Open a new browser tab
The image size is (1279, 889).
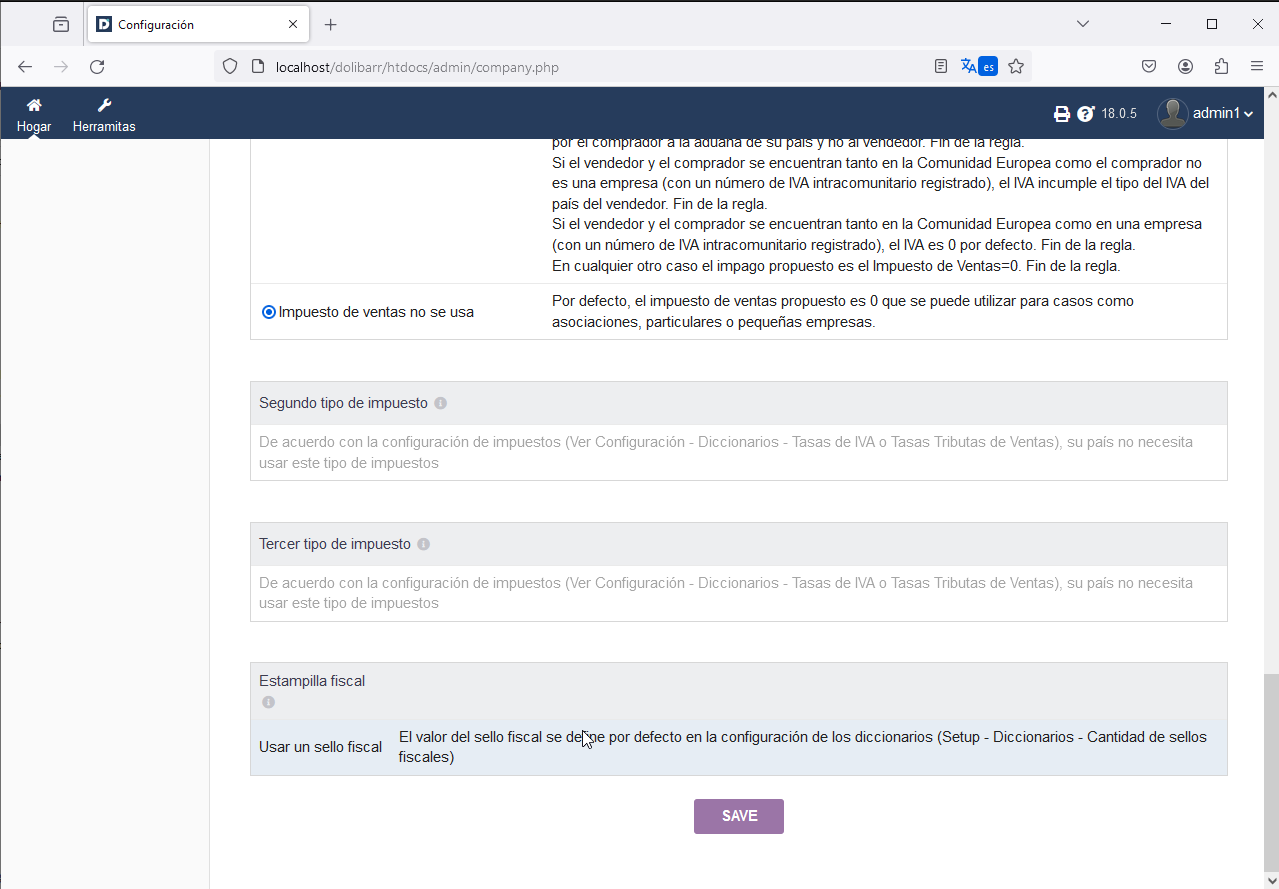[331, 24]
